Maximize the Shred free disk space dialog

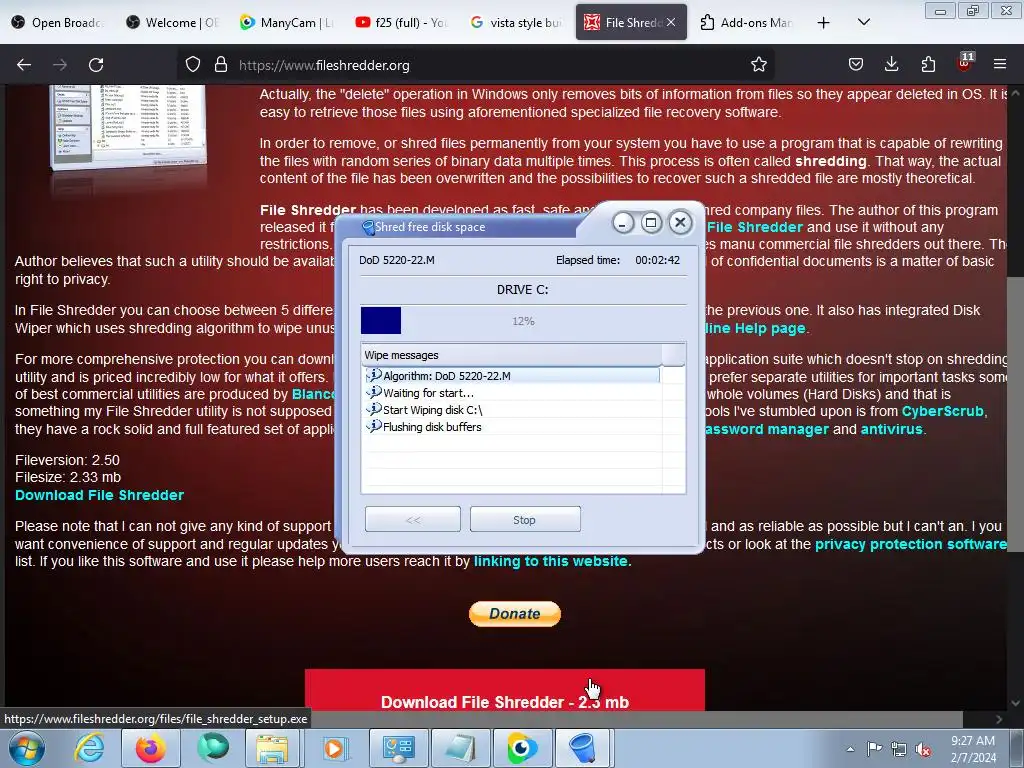[651, 223]
